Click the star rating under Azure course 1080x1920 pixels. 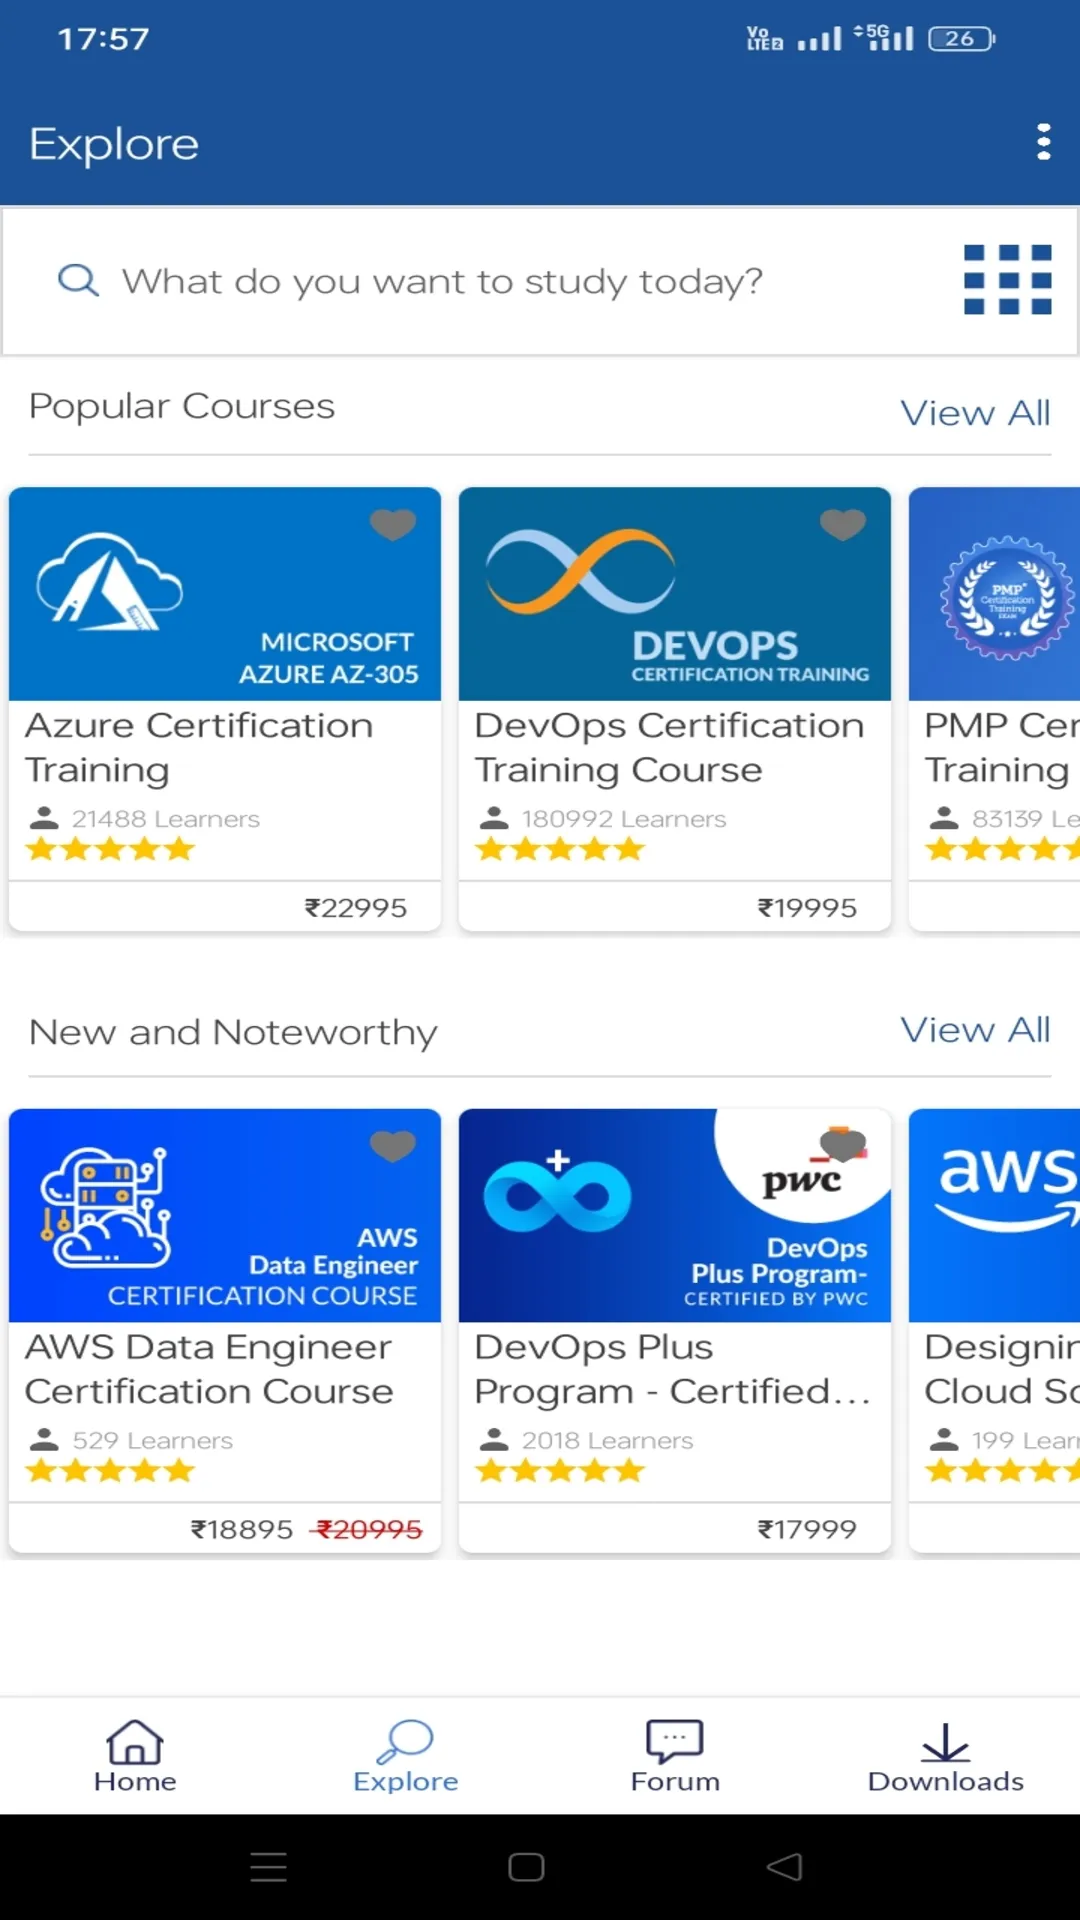[110, 850]
